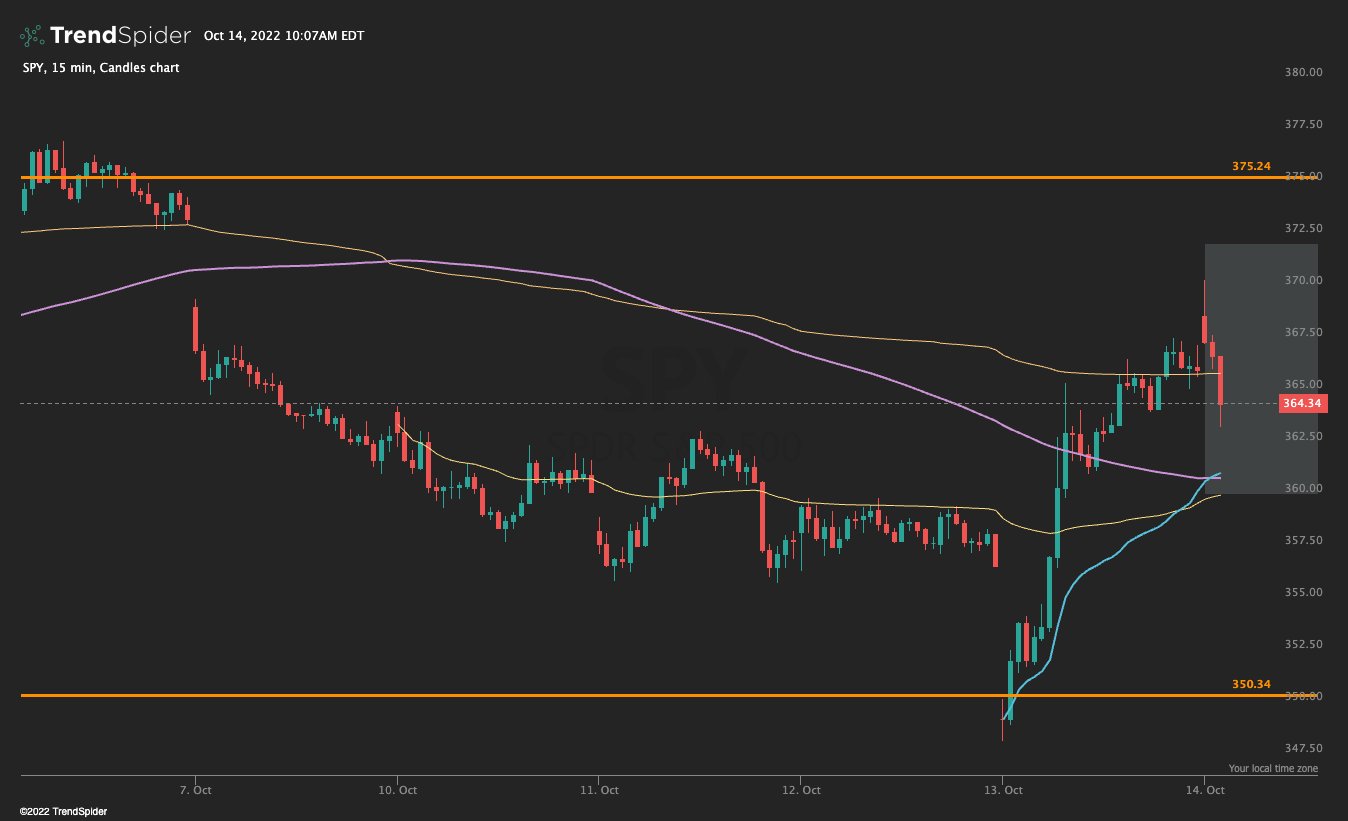Click the timestamp Oct 14, 2022 10:07AM EDT

(x=284, y=36)
